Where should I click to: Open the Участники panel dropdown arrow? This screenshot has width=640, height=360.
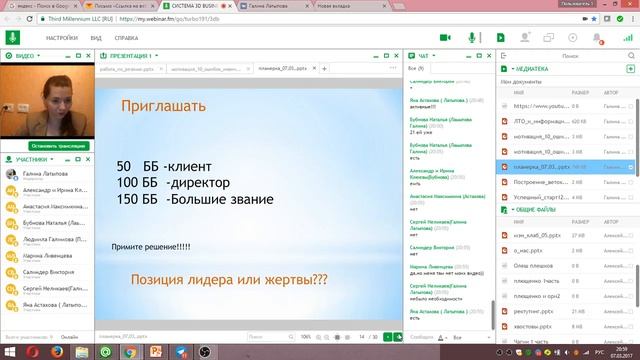pyautogui.click(x=52, y=159)
